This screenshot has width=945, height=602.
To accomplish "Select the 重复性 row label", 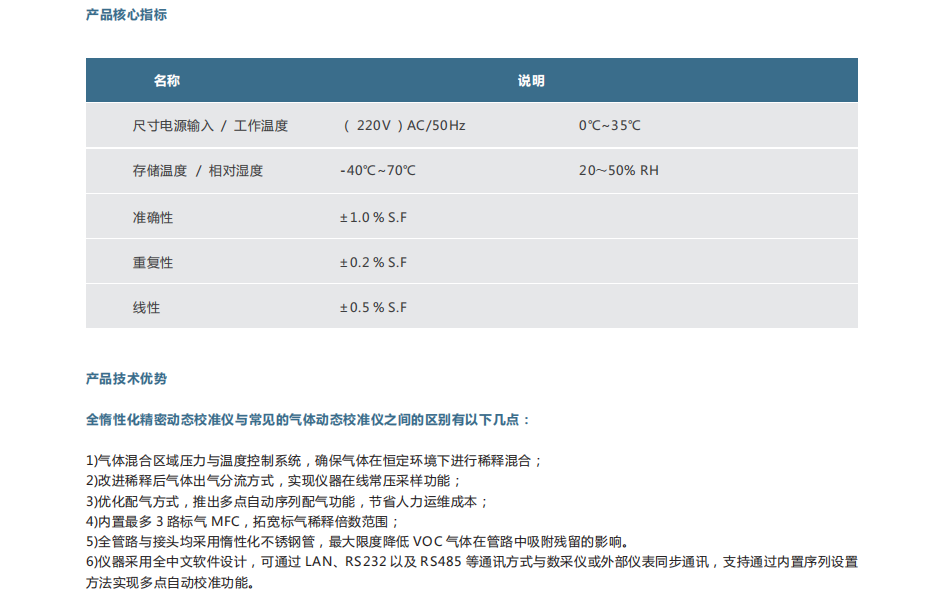I will (152, 262).
